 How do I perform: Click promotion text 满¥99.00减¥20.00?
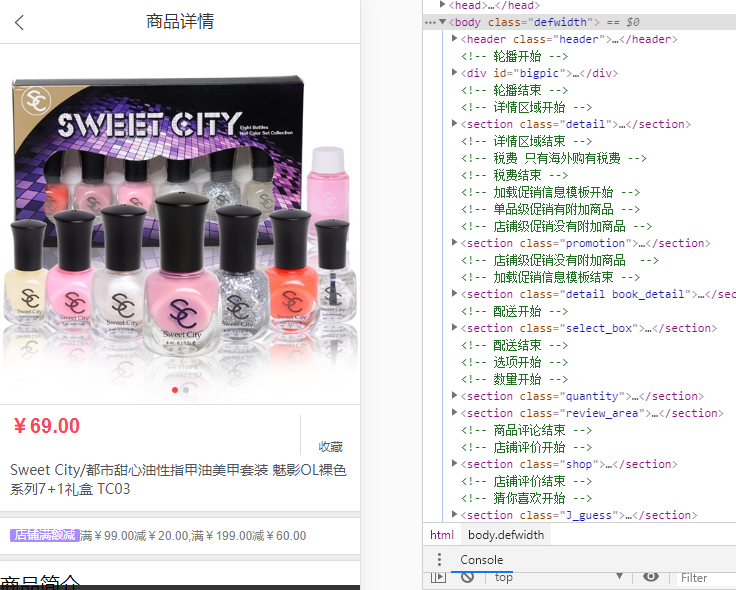pyautogui.click(x=135, y=536)
